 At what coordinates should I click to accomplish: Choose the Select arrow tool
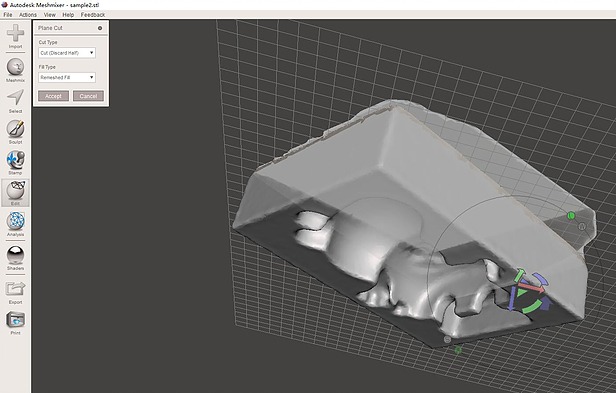pos(15,98)
